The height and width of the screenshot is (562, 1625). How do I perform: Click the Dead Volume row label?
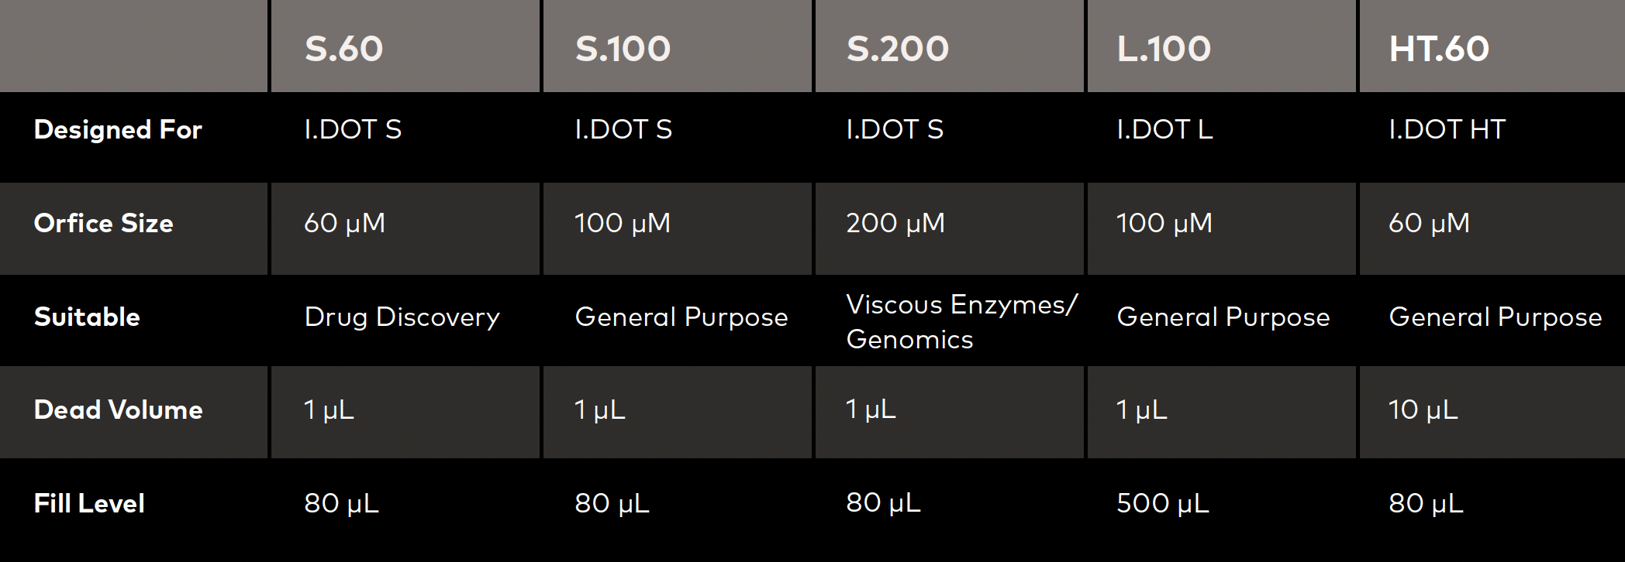(x=118, y=410)
